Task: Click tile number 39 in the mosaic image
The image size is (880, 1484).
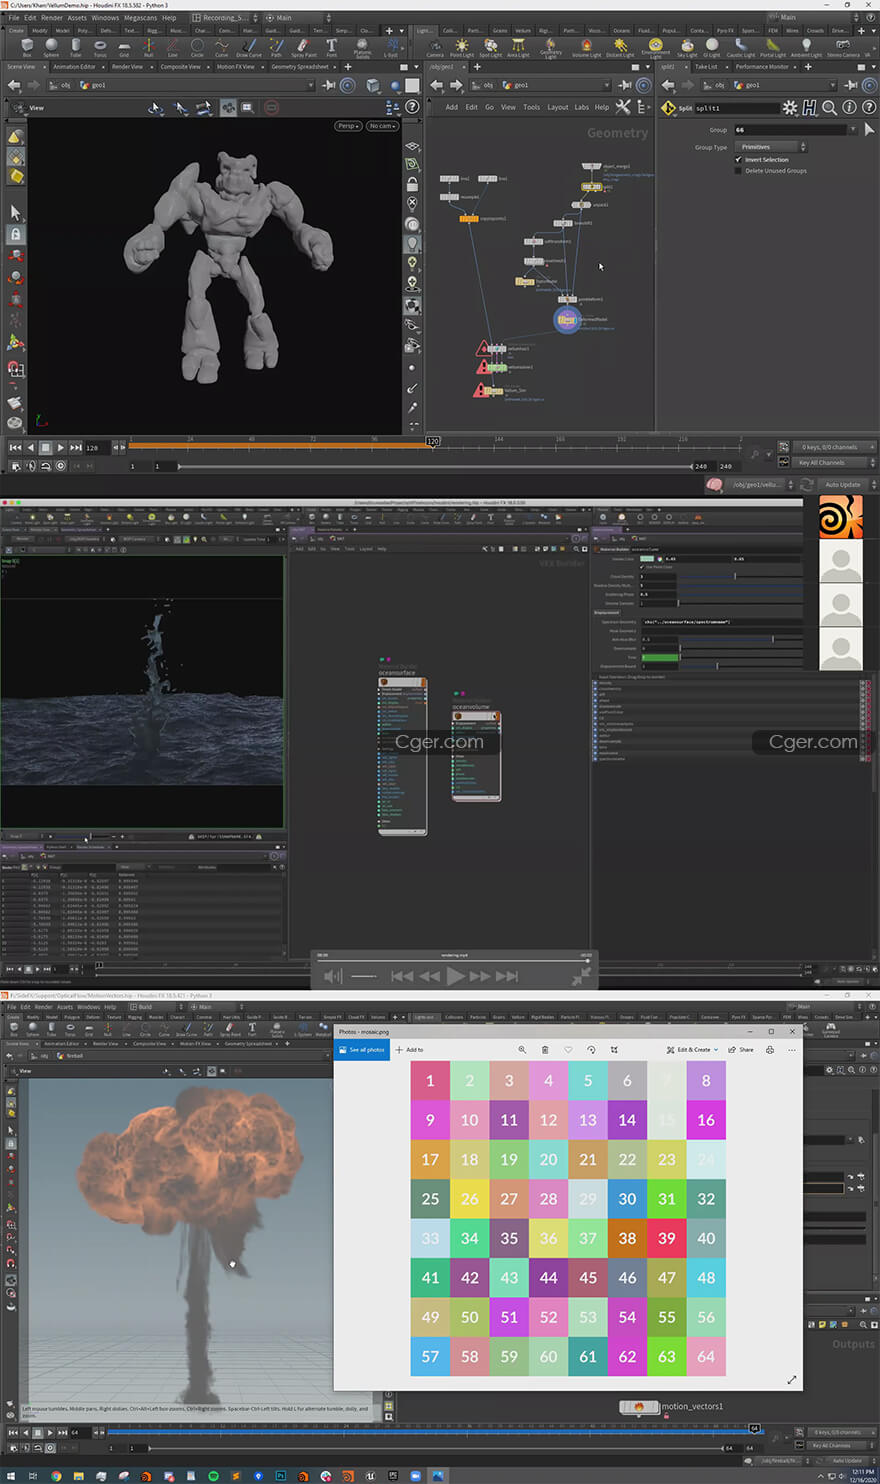Action: [667, 1238]
